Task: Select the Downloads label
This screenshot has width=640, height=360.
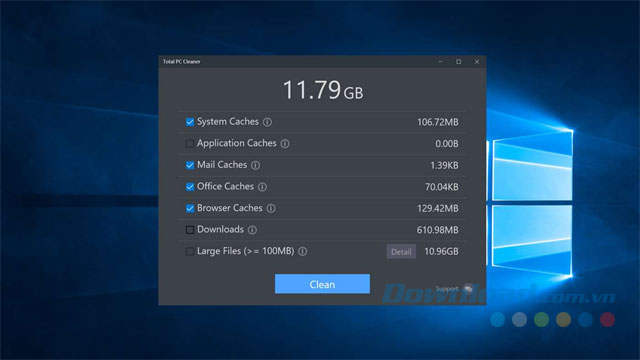Action: (220, 229)
